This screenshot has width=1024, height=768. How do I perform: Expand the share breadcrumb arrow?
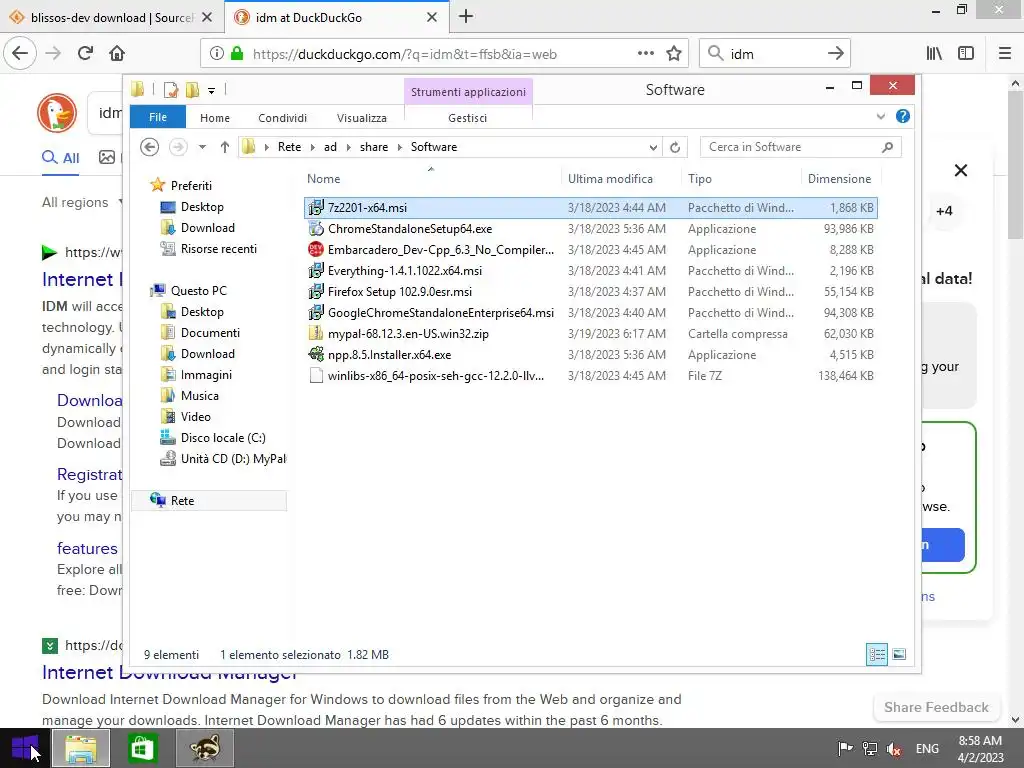tap(400, 148)
